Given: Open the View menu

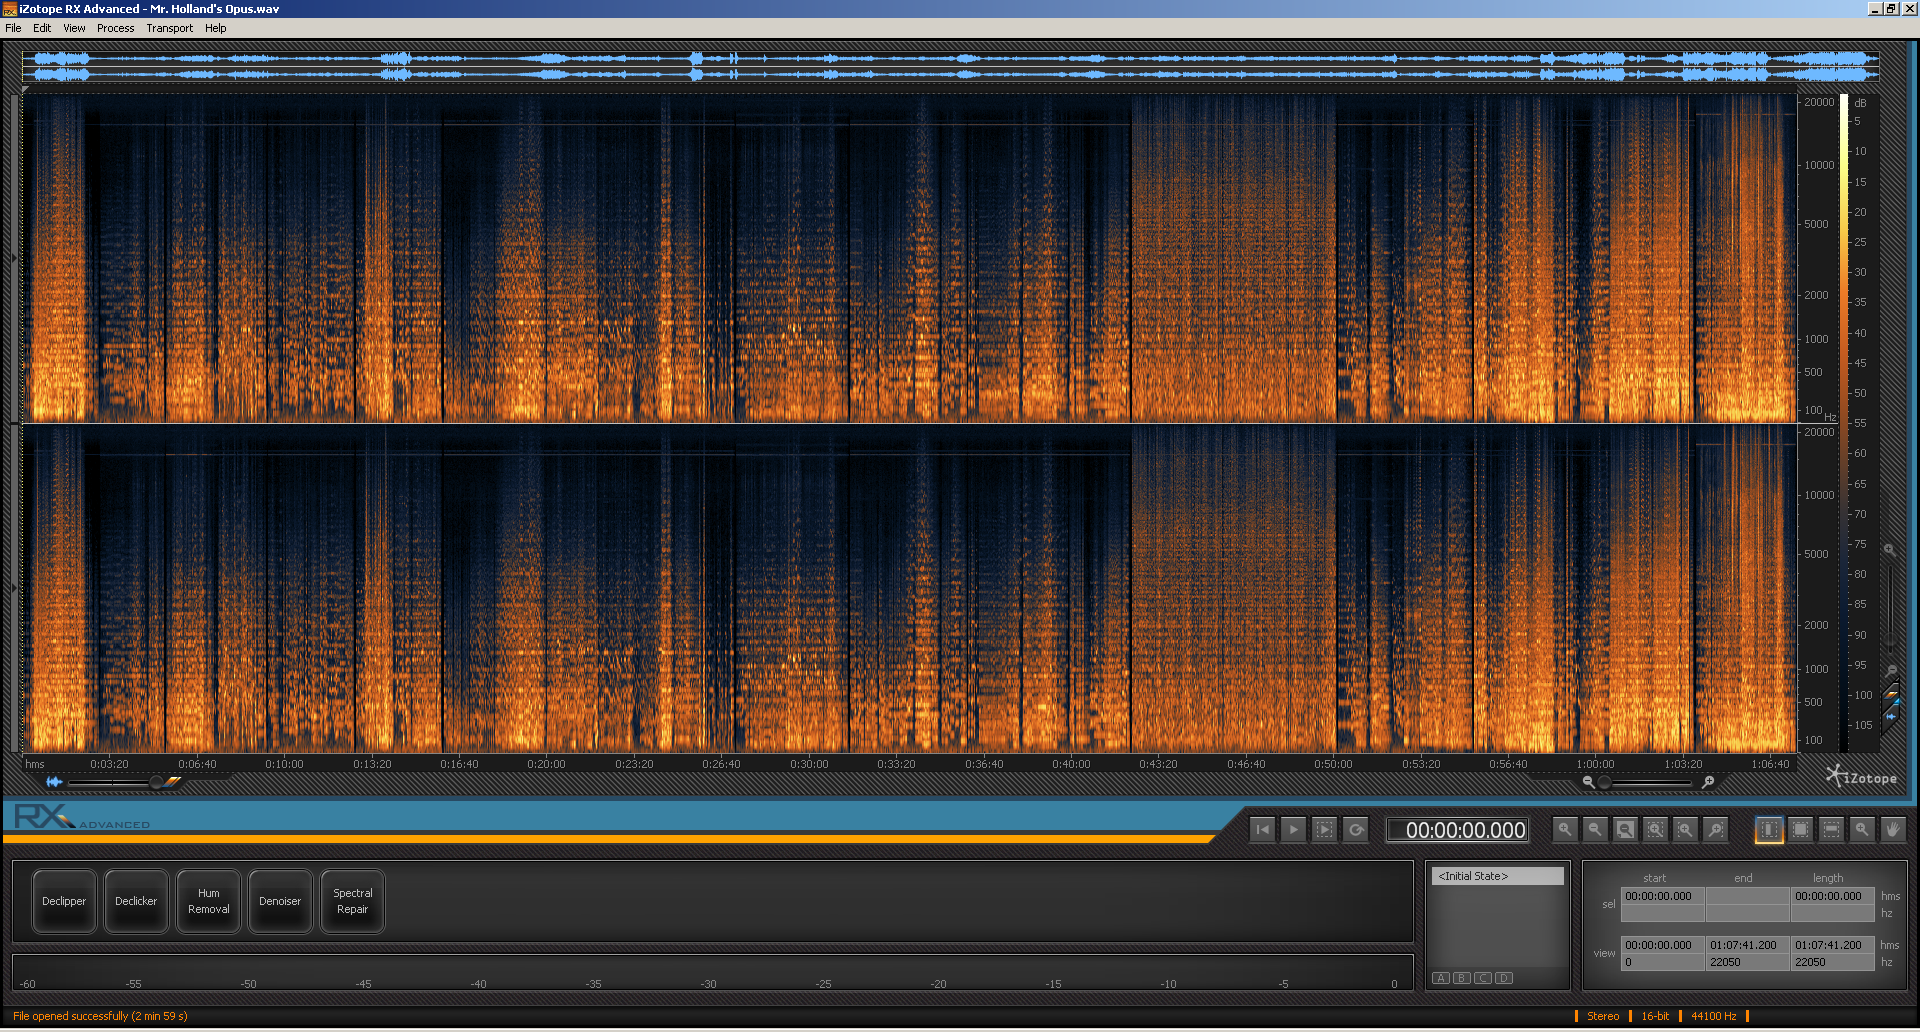Looking at the screenshot, I should point(74,28).
